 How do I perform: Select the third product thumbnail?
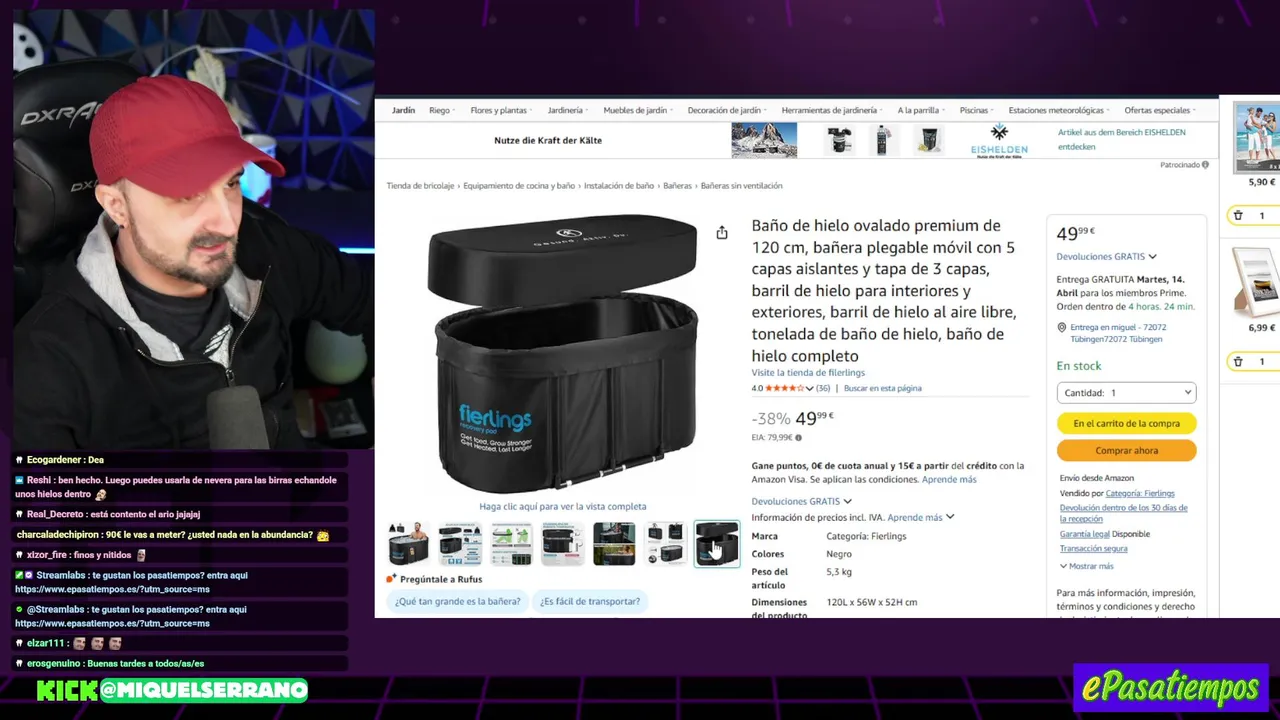coord(511,544)
